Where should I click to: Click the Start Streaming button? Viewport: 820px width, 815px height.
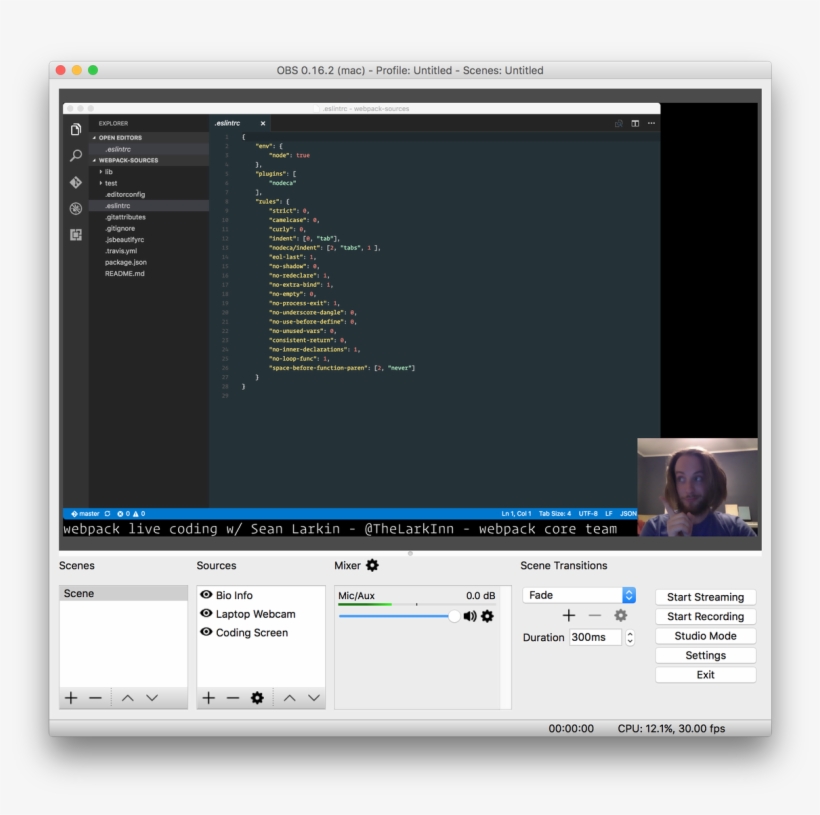click(x=705, y=597)
